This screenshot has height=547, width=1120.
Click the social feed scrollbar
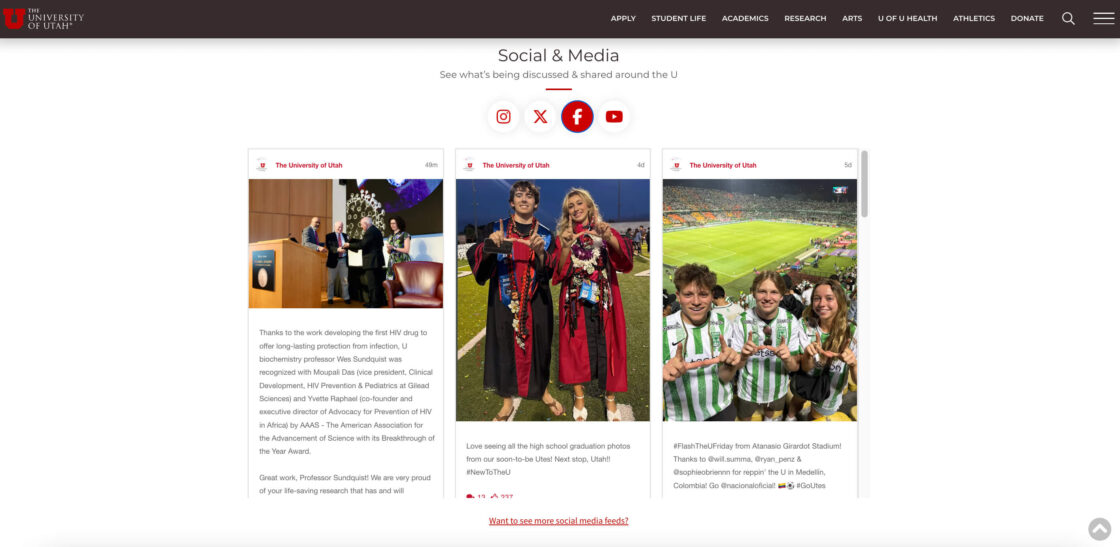tap(864, 184)
